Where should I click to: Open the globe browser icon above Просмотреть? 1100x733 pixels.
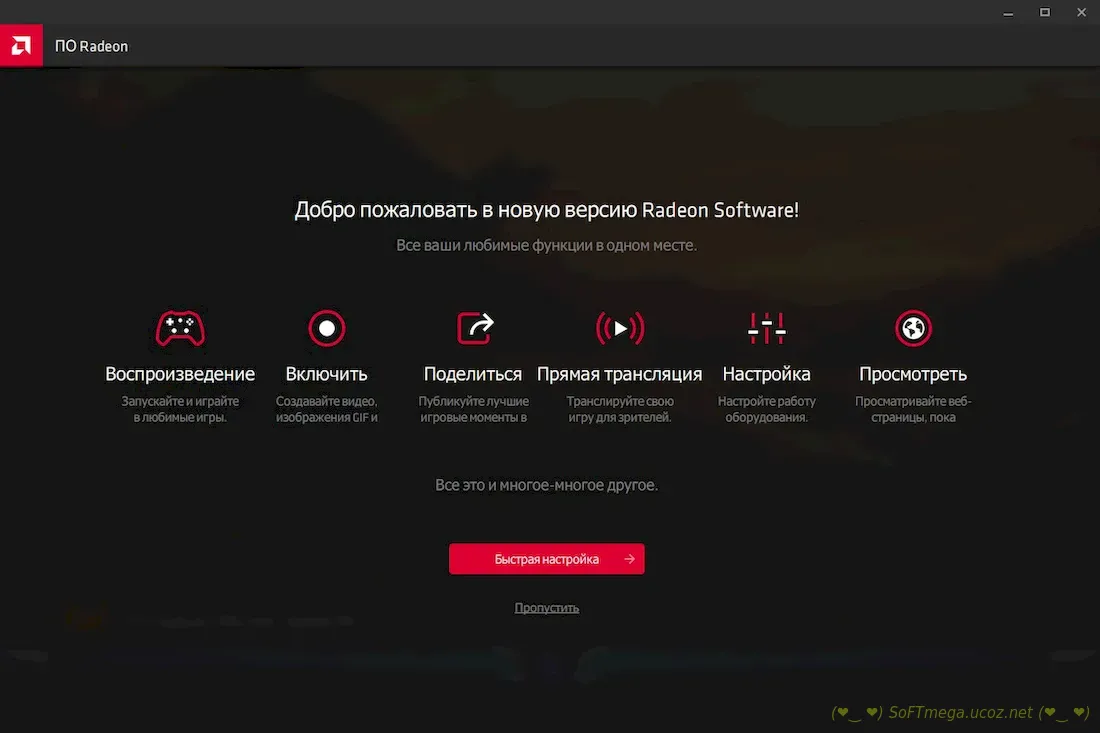point(913,328)
